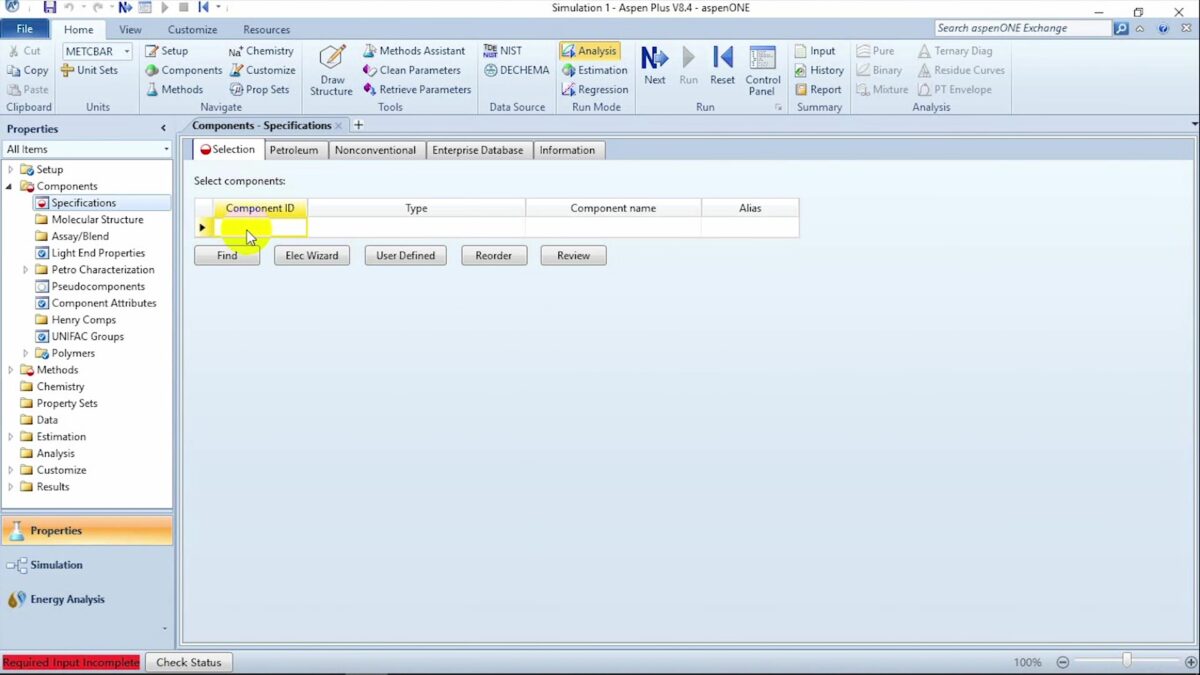This screenshot has height=675, width=1200.
Task: Switch to the View ribbon tab
Action: click(130, 30)
